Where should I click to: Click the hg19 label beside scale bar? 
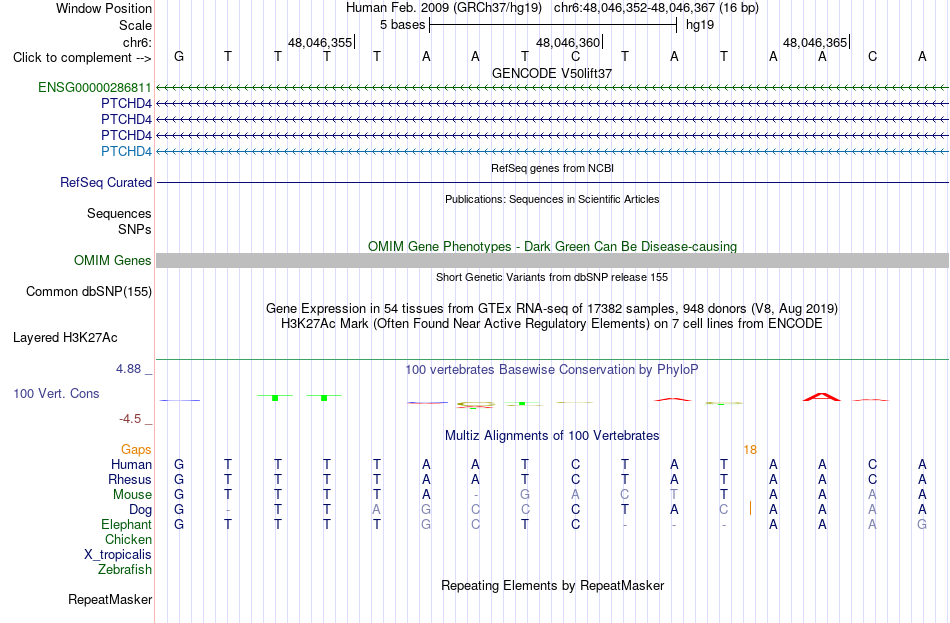[700, 25]
